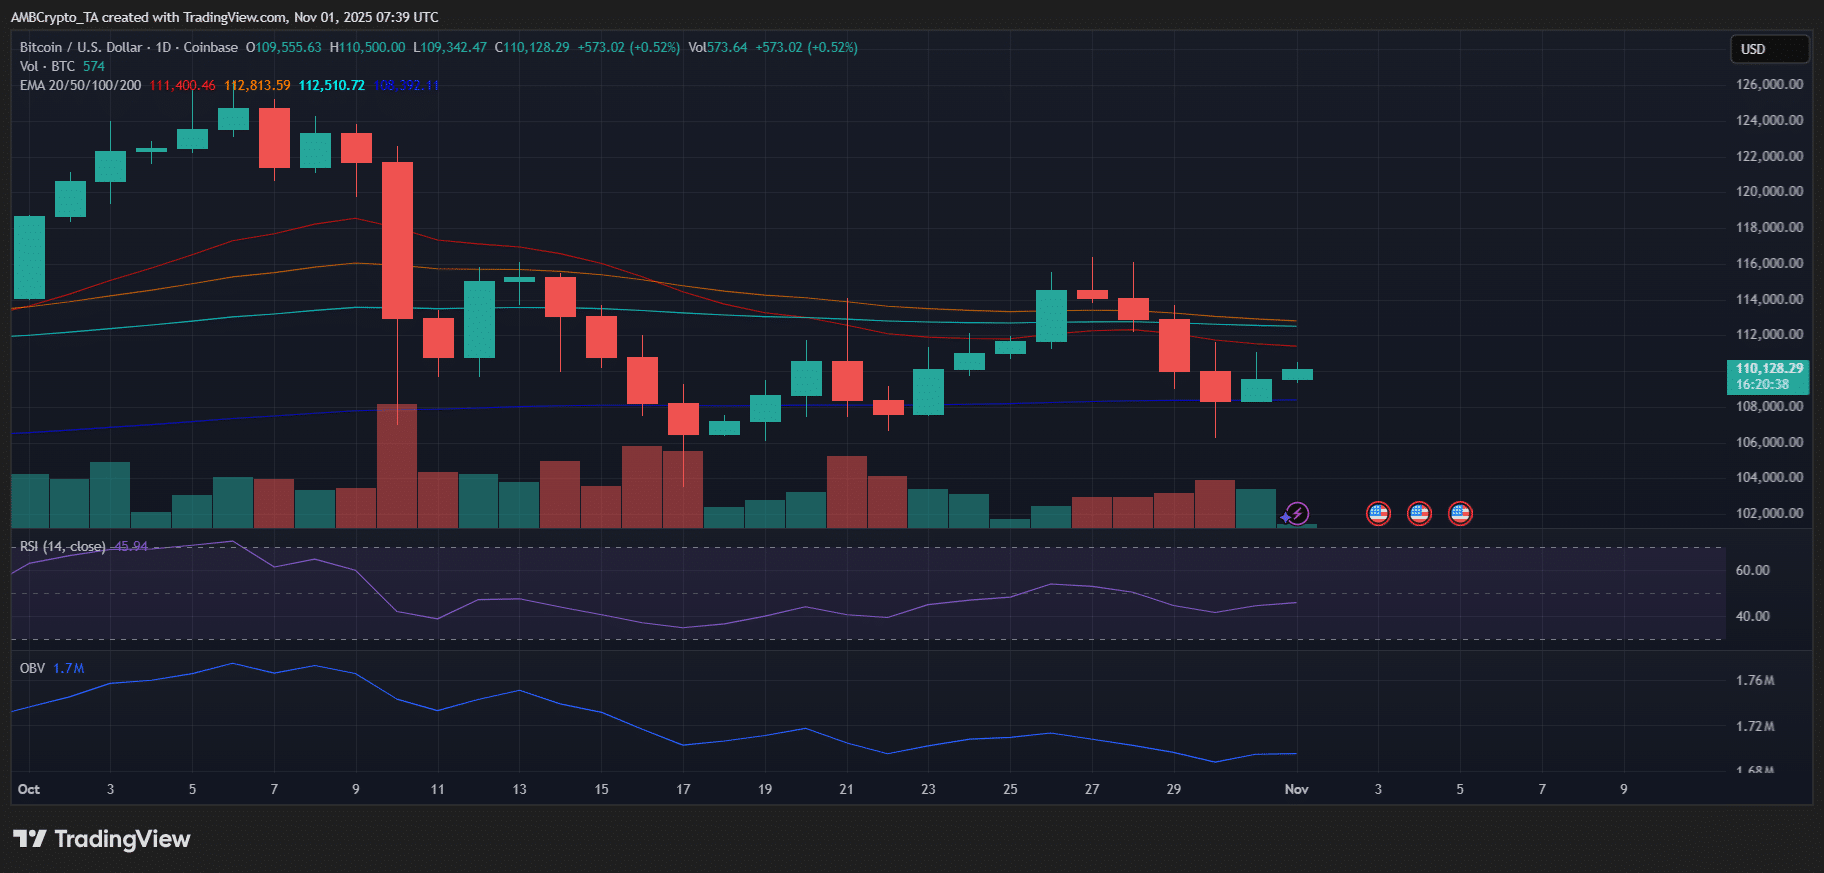Open the leftmost US flag economic event
The image size is (1824, 873).
click(1378, 514)
